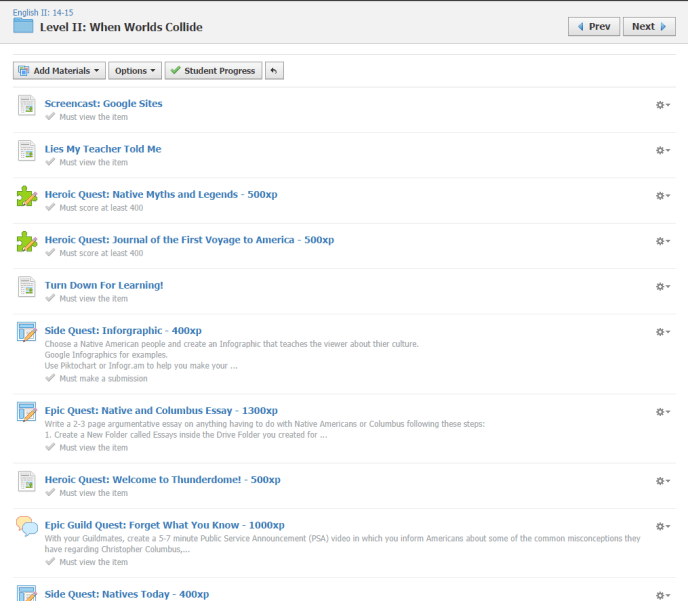Click 'Must score at least 400' under Journal quest
The height and width of the screenshot is (601, 688).
click(101, 253)
